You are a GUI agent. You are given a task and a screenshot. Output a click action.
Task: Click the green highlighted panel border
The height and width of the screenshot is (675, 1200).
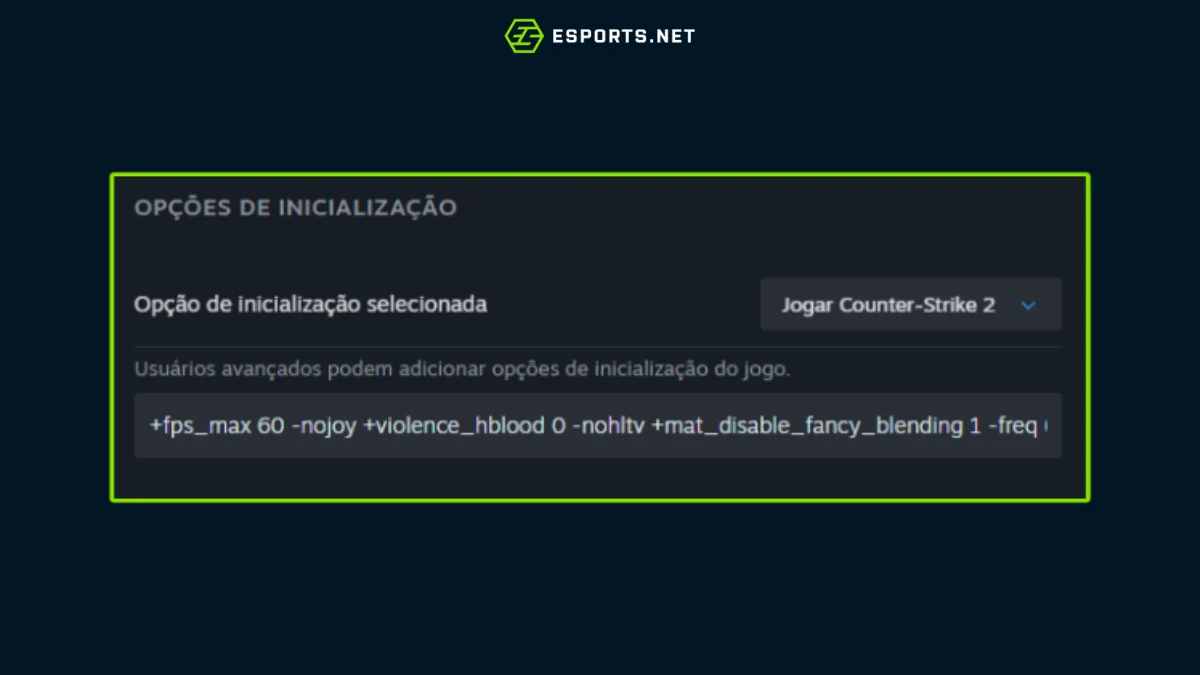tap(600, 172)
